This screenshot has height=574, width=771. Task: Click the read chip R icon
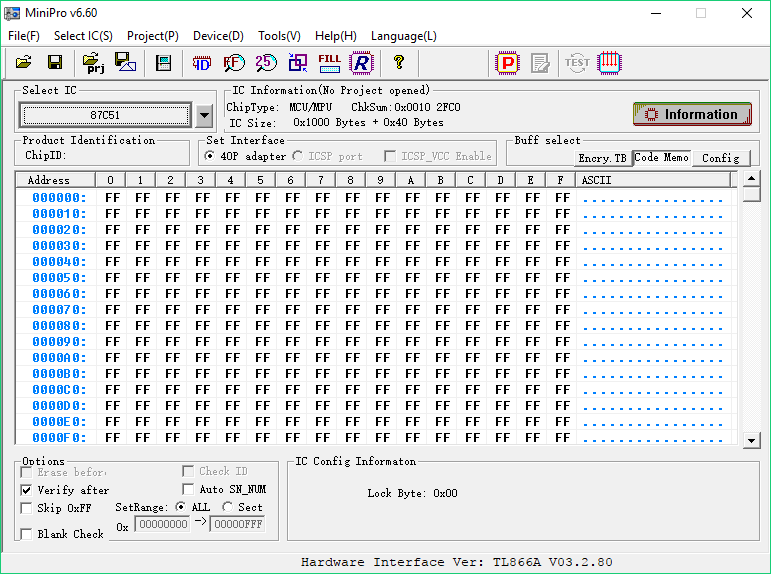point(360,63)
